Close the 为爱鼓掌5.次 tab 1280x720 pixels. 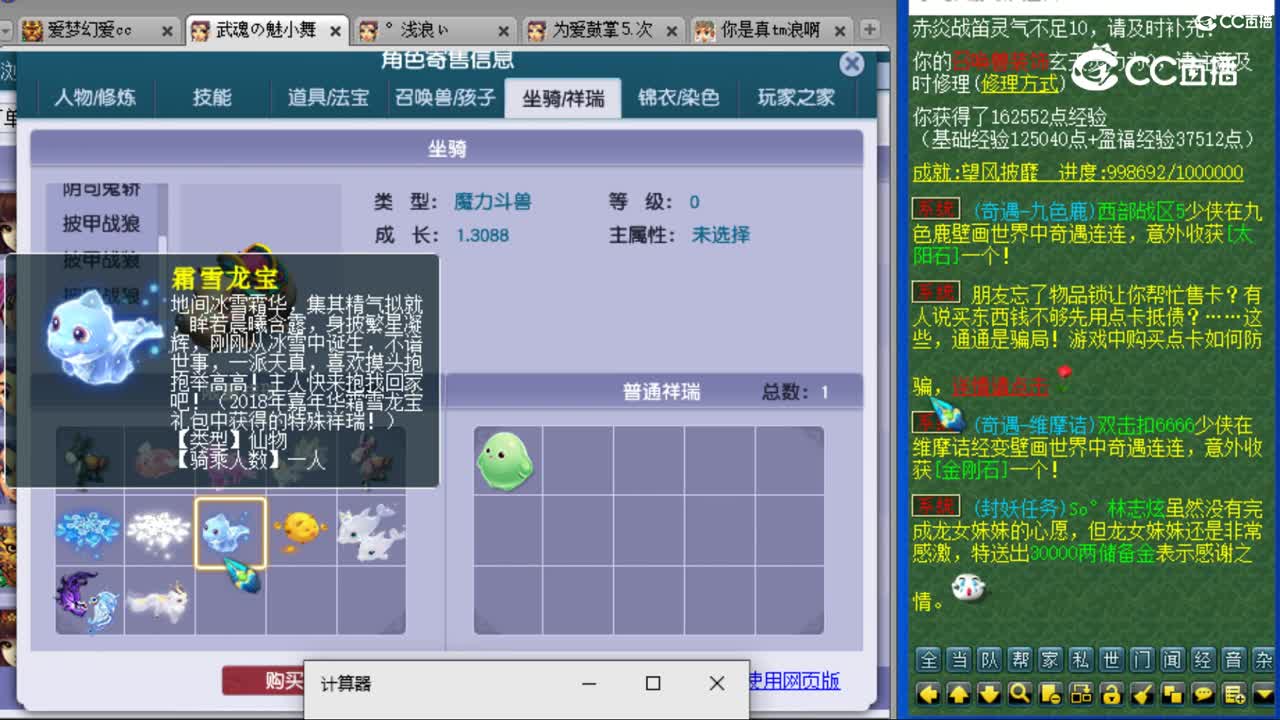tap(672, 31)
